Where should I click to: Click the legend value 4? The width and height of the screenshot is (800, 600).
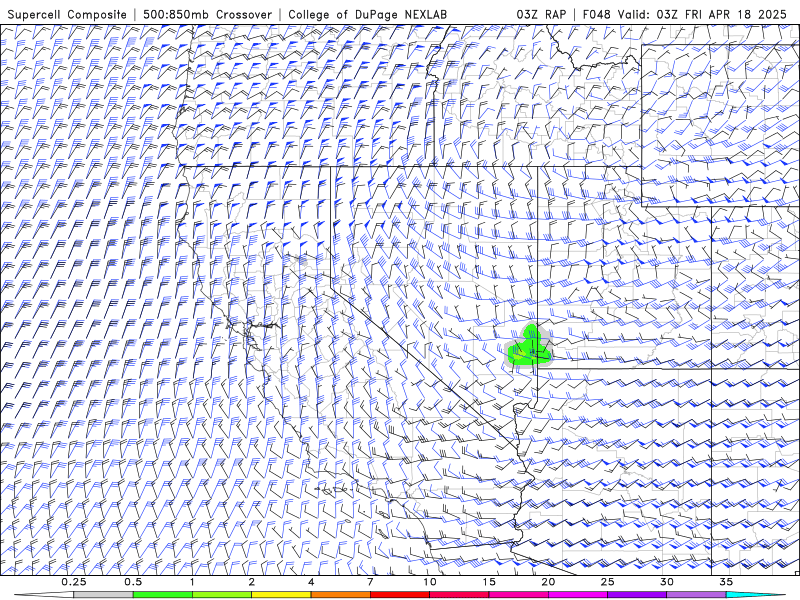[311, 582]
